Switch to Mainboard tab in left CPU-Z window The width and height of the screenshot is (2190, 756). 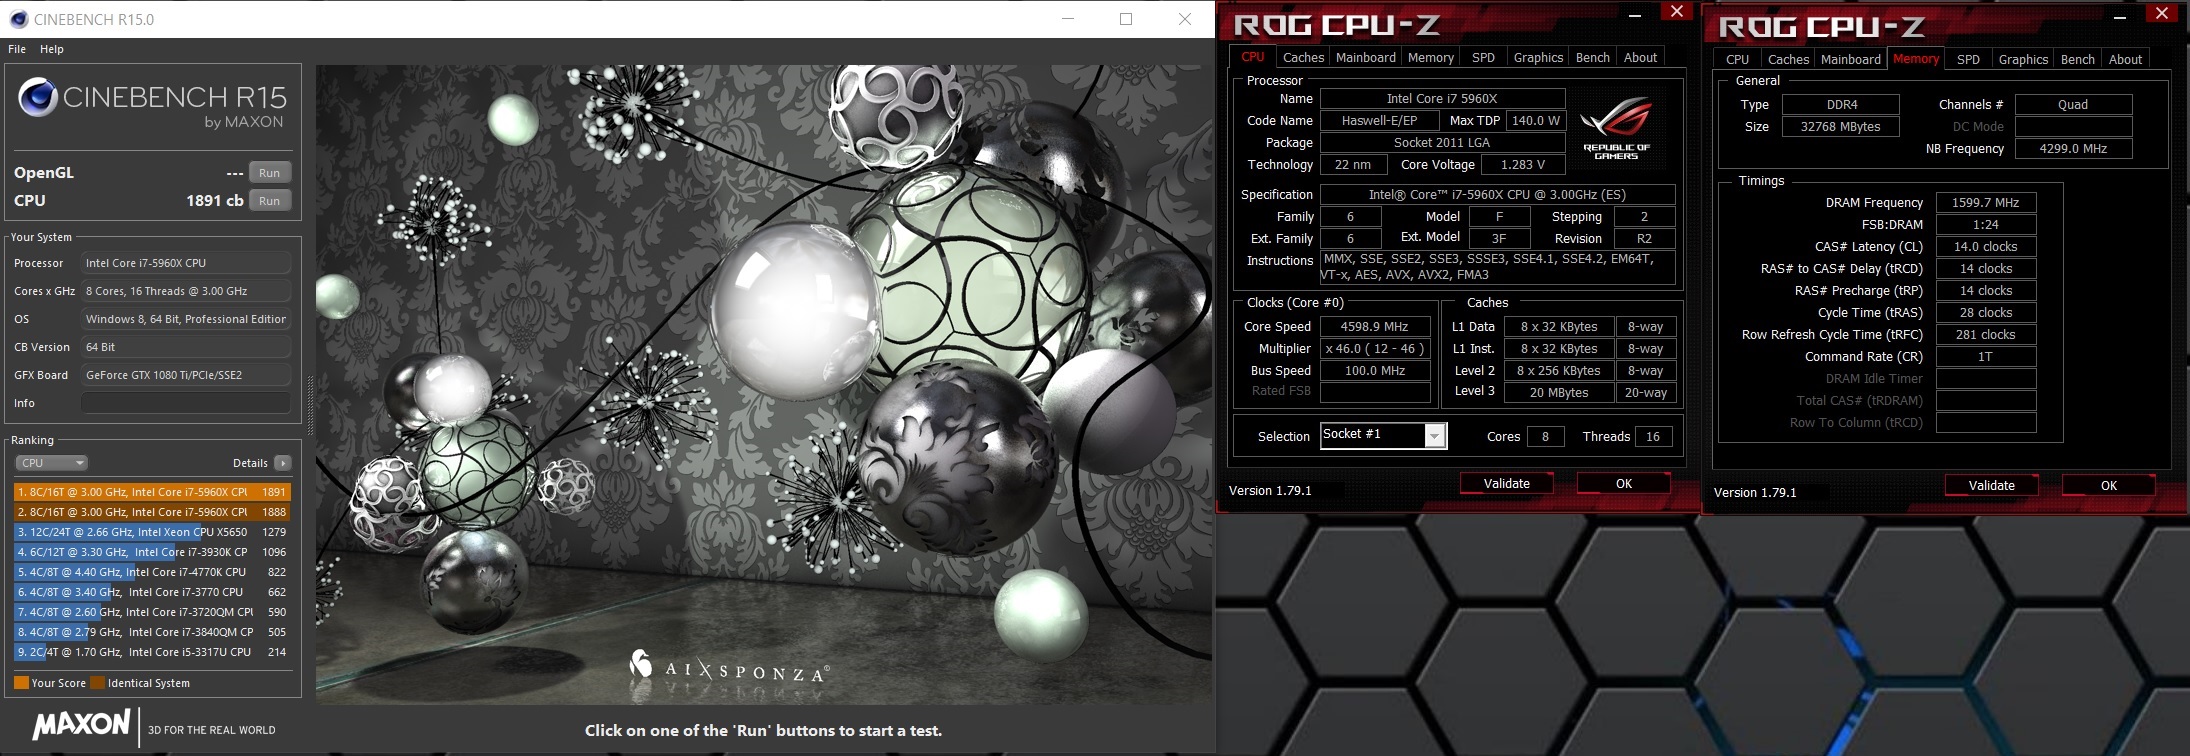(1366, 58)
